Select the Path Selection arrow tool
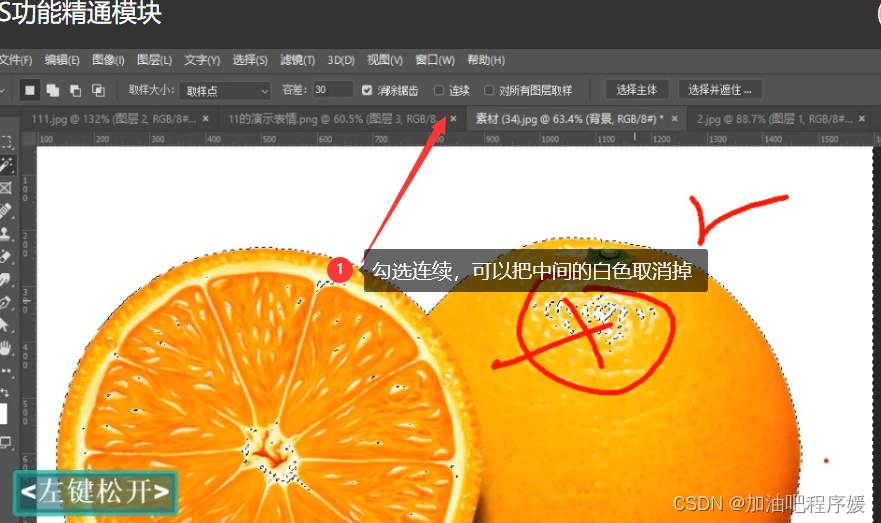 click(4, 325)
